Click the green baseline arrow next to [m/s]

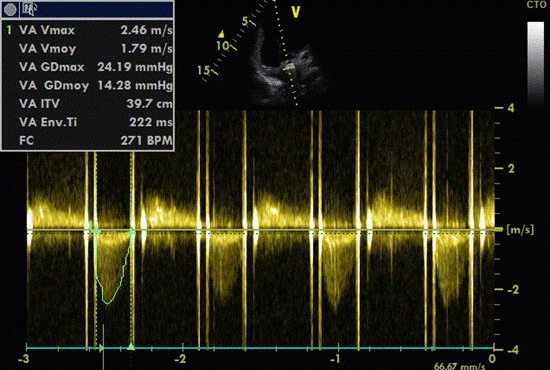[x=499, y=229]
